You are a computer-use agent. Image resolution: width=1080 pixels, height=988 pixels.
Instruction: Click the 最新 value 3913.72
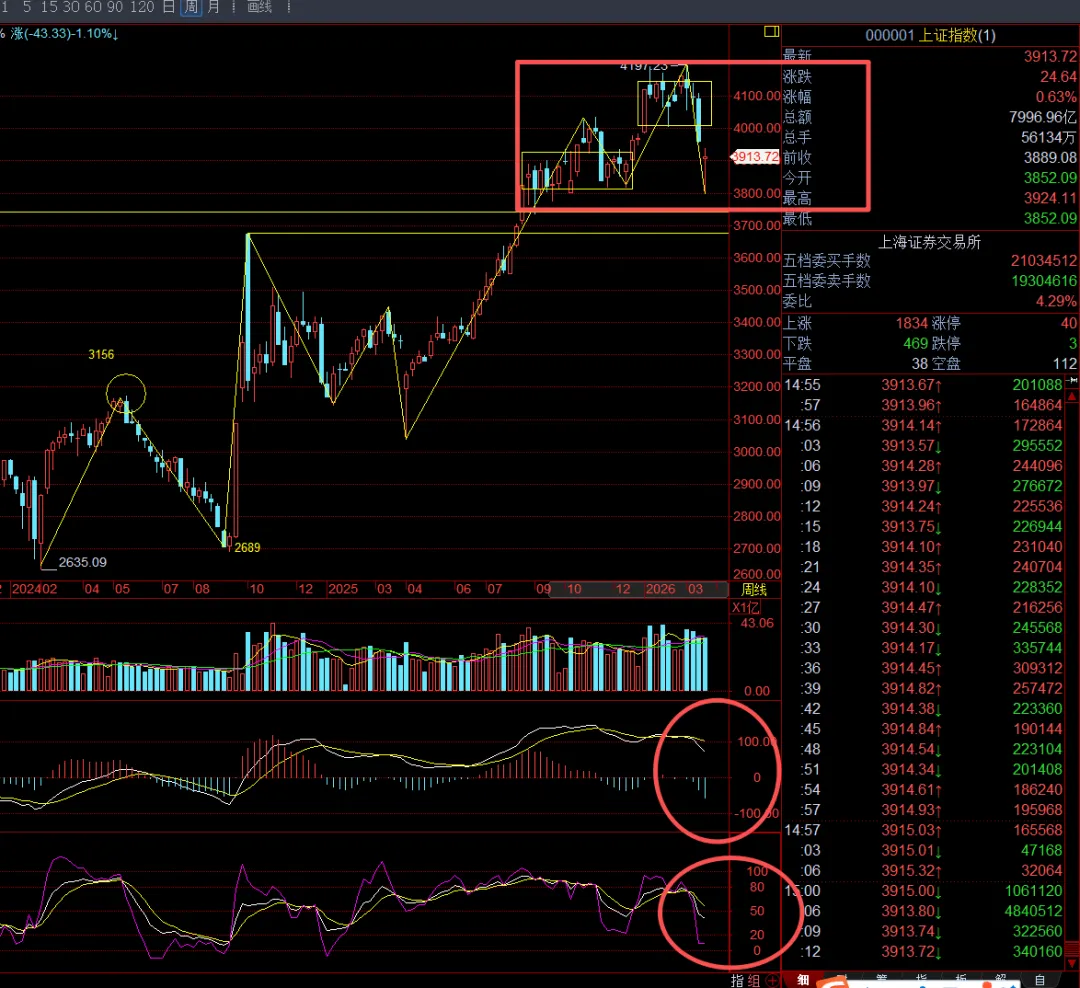1050,56
